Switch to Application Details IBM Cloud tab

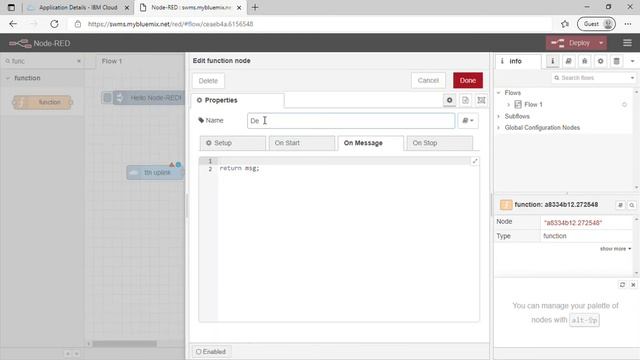tap(78, 7)
